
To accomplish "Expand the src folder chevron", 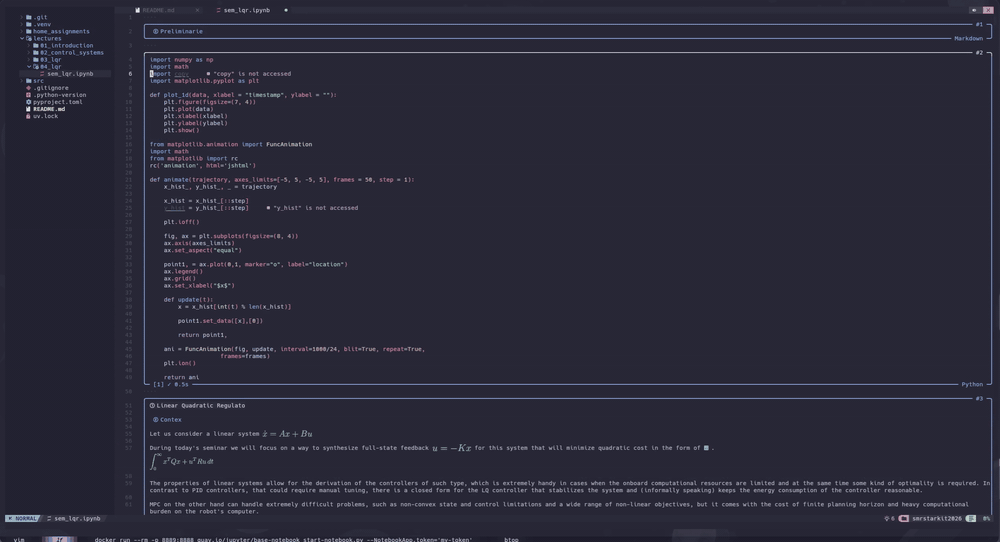I will [x=22, y=81].
